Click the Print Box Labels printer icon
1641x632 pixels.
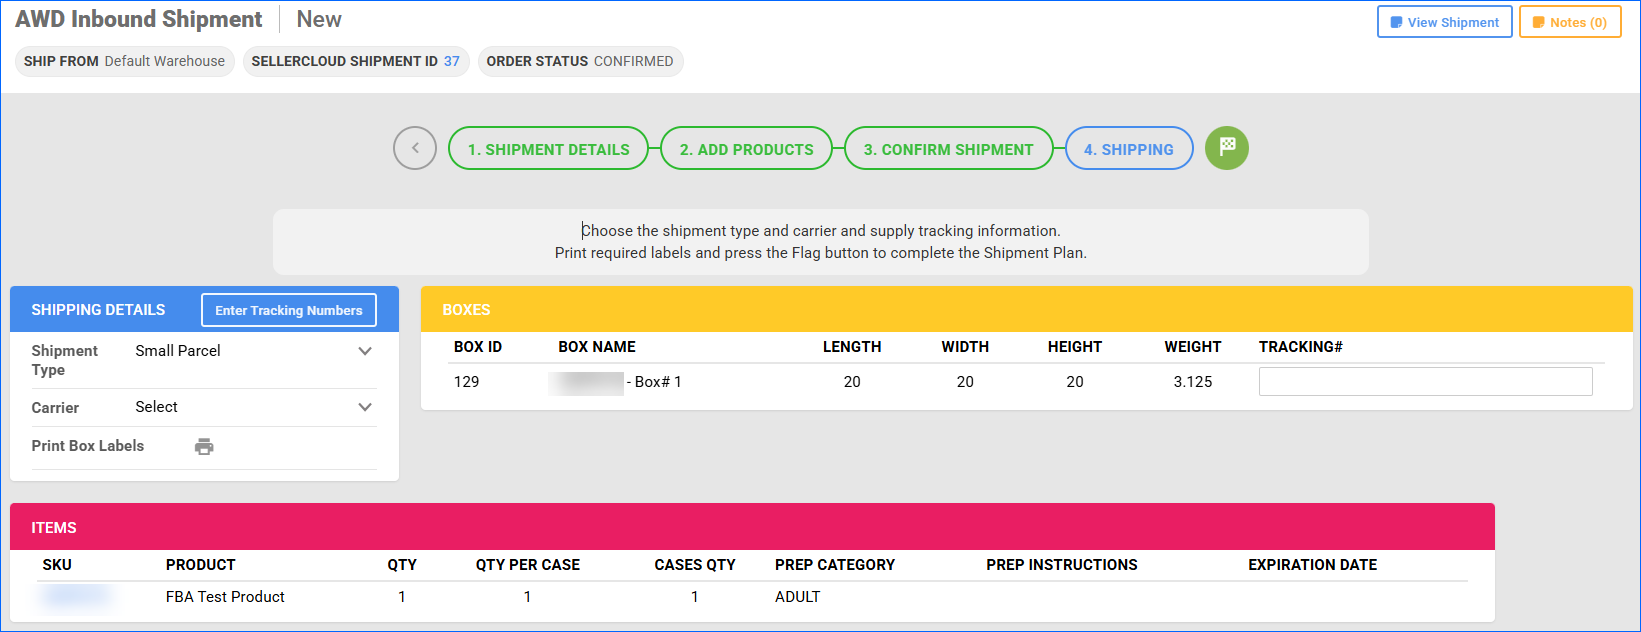click(x=204, y=447)
